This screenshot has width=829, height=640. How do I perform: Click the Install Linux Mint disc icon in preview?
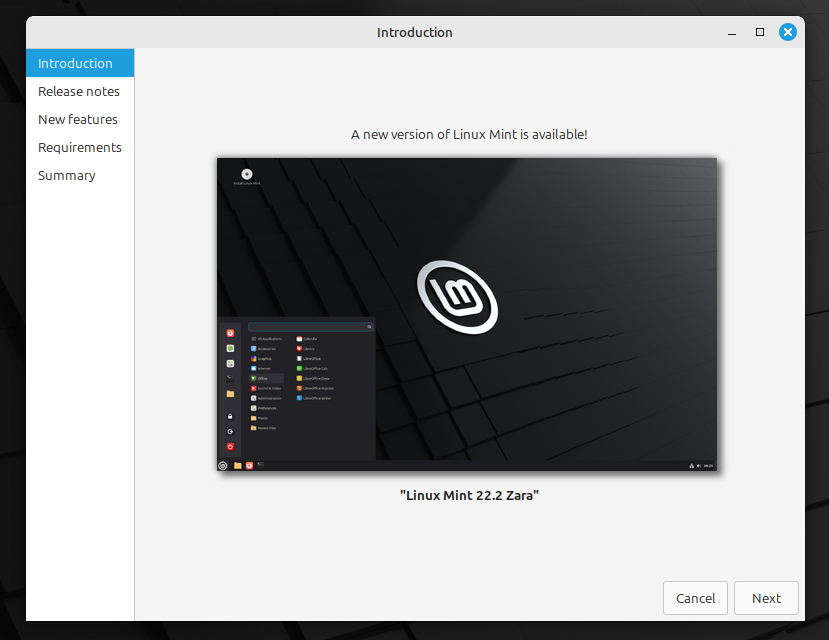coord(247,174)
